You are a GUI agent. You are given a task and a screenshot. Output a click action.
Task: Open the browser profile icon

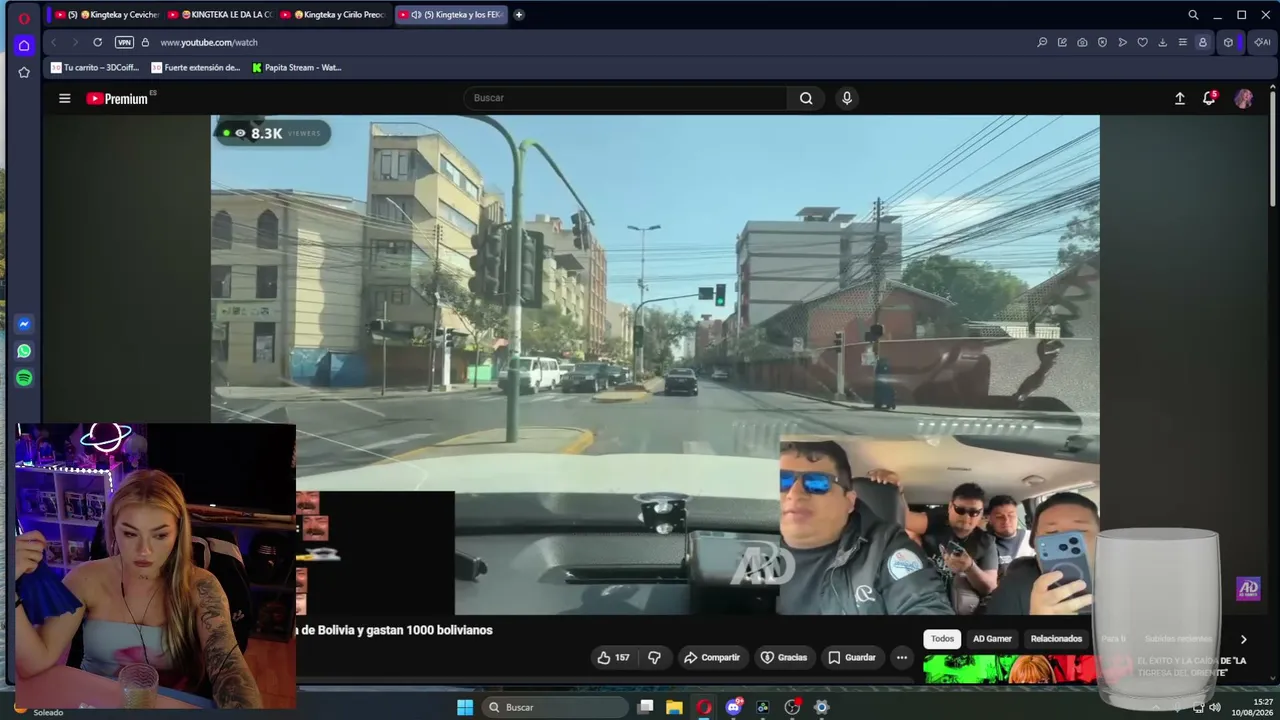click(1202, 42)
